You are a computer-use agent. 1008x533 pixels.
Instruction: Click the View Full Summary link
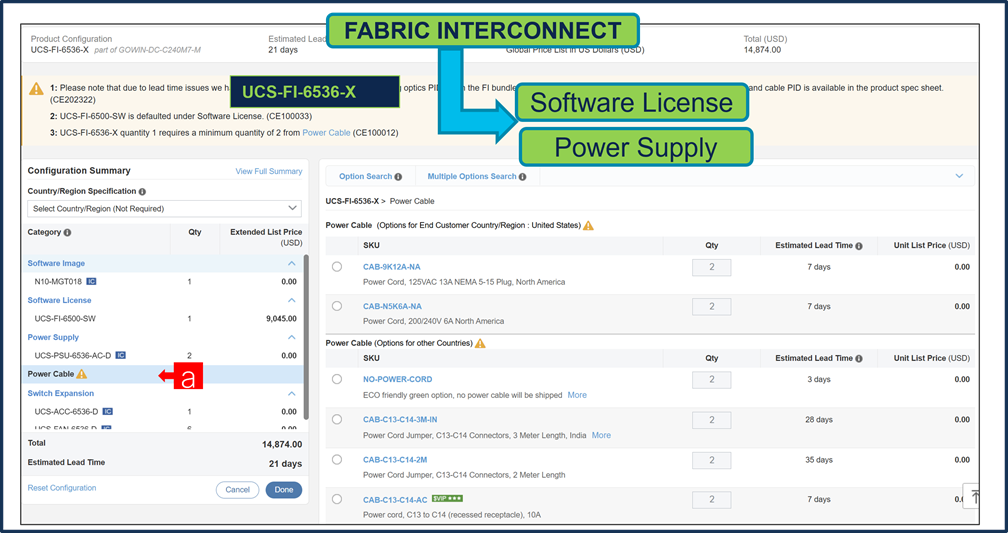click(269, 172)
